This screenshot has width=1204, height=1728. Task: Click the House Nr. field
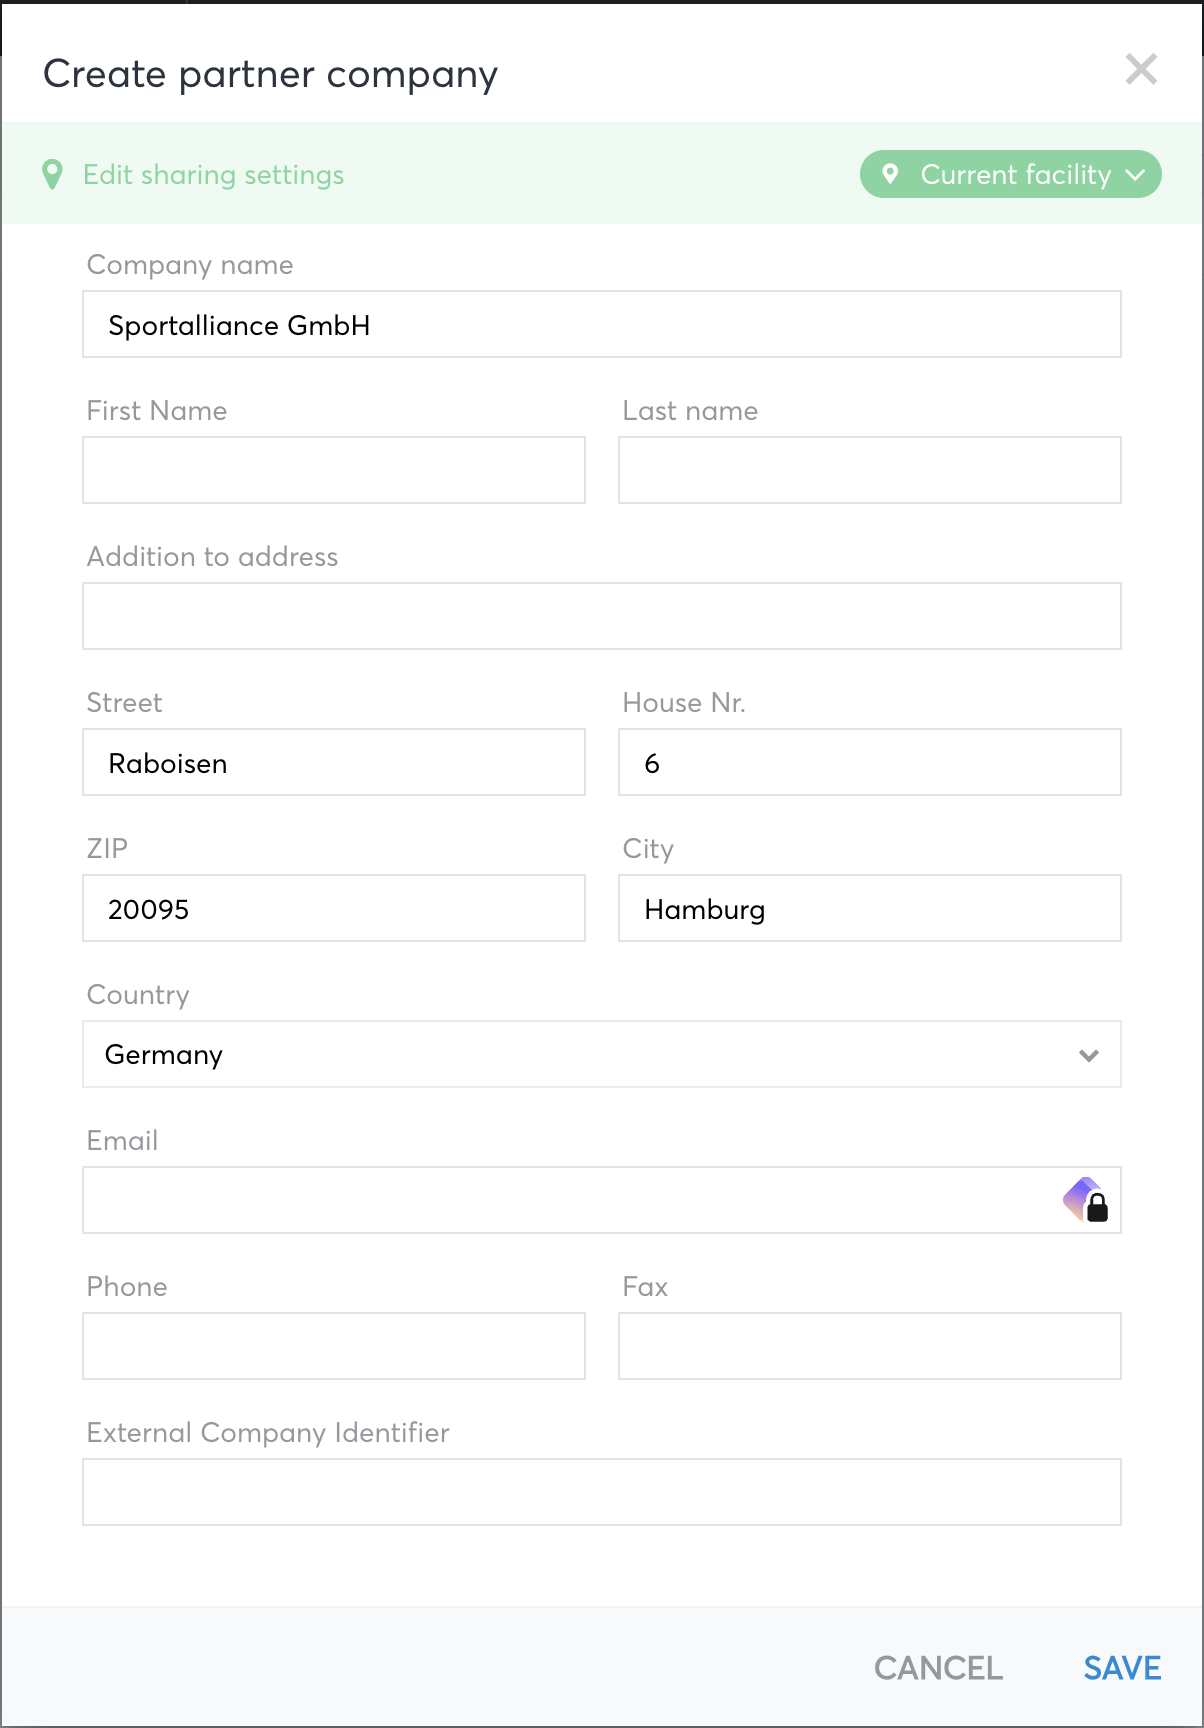870,762
